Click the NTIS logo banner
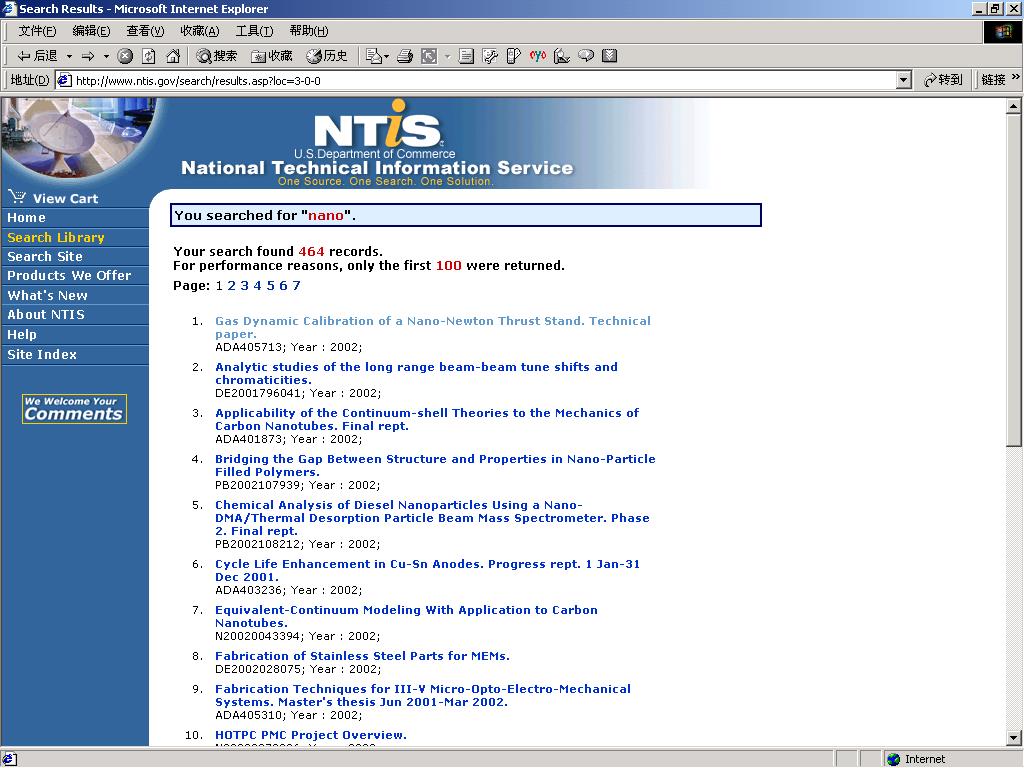Screen dimensions: 1024x768 tap(377, 143)
